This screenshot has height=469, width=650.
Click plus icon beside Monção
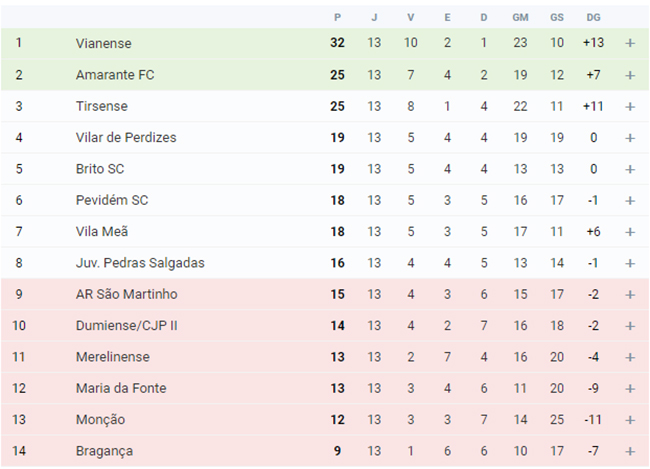tap(630, 420)
